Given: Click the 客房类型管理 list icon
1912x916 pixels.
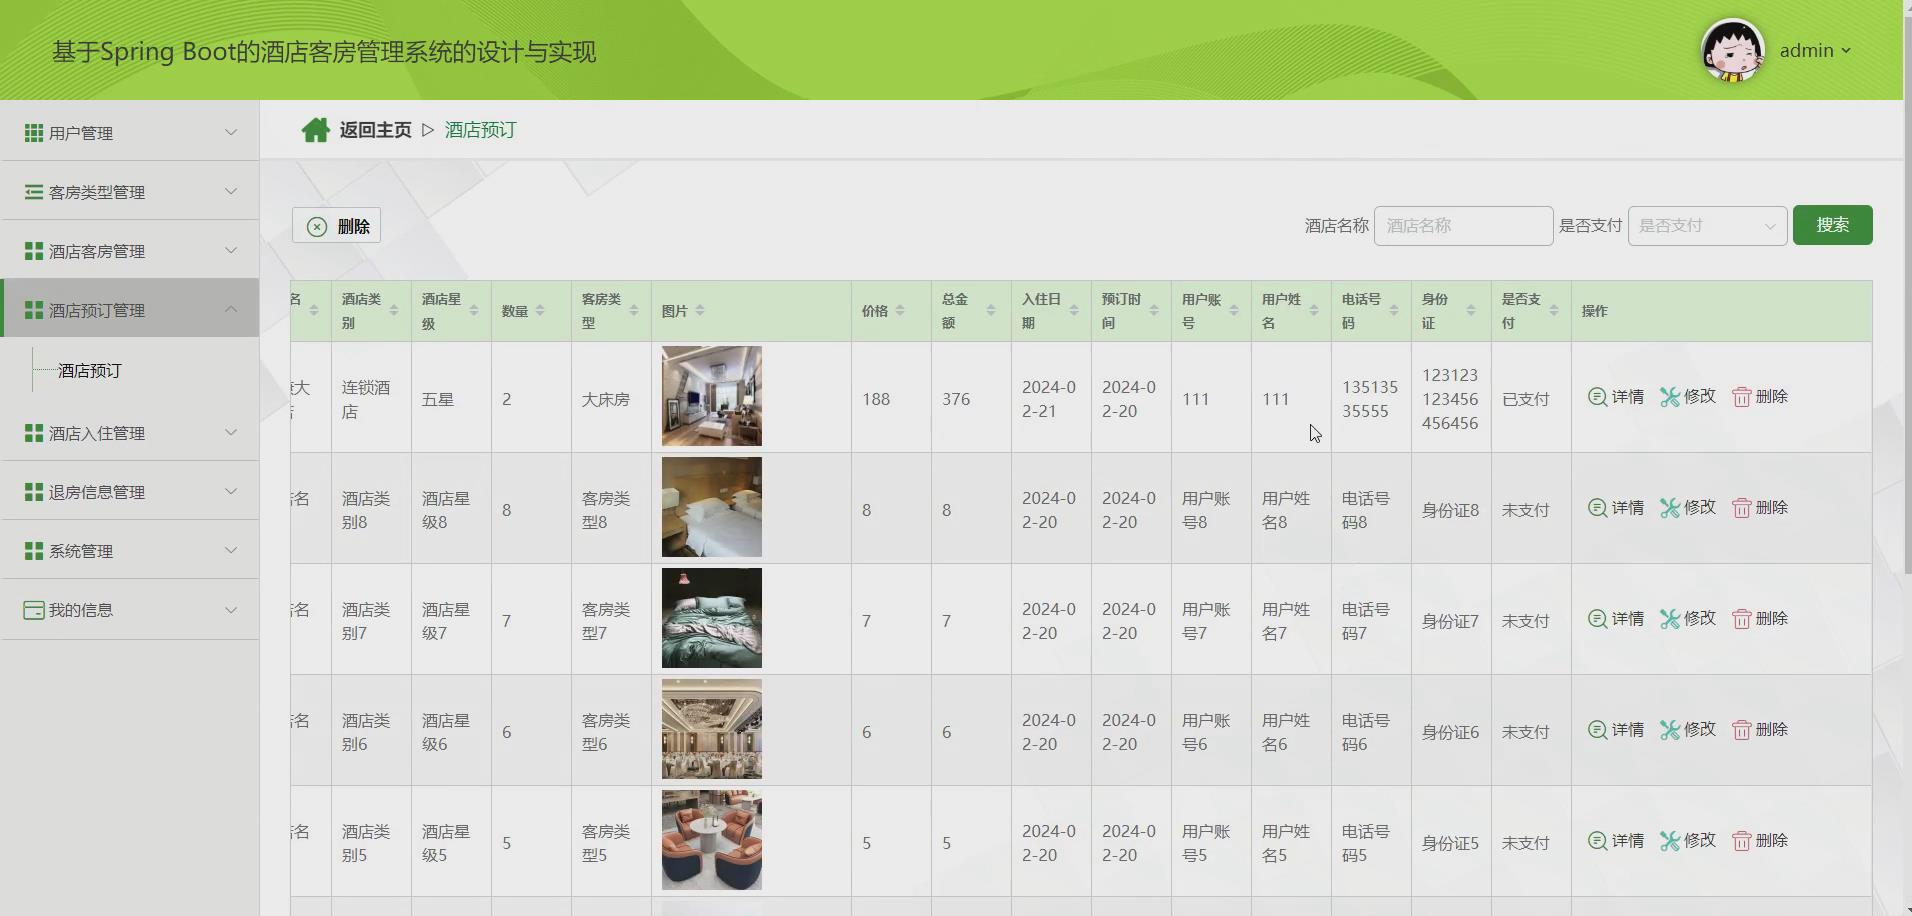Looking at the screenshot, I should coord(34,191).
